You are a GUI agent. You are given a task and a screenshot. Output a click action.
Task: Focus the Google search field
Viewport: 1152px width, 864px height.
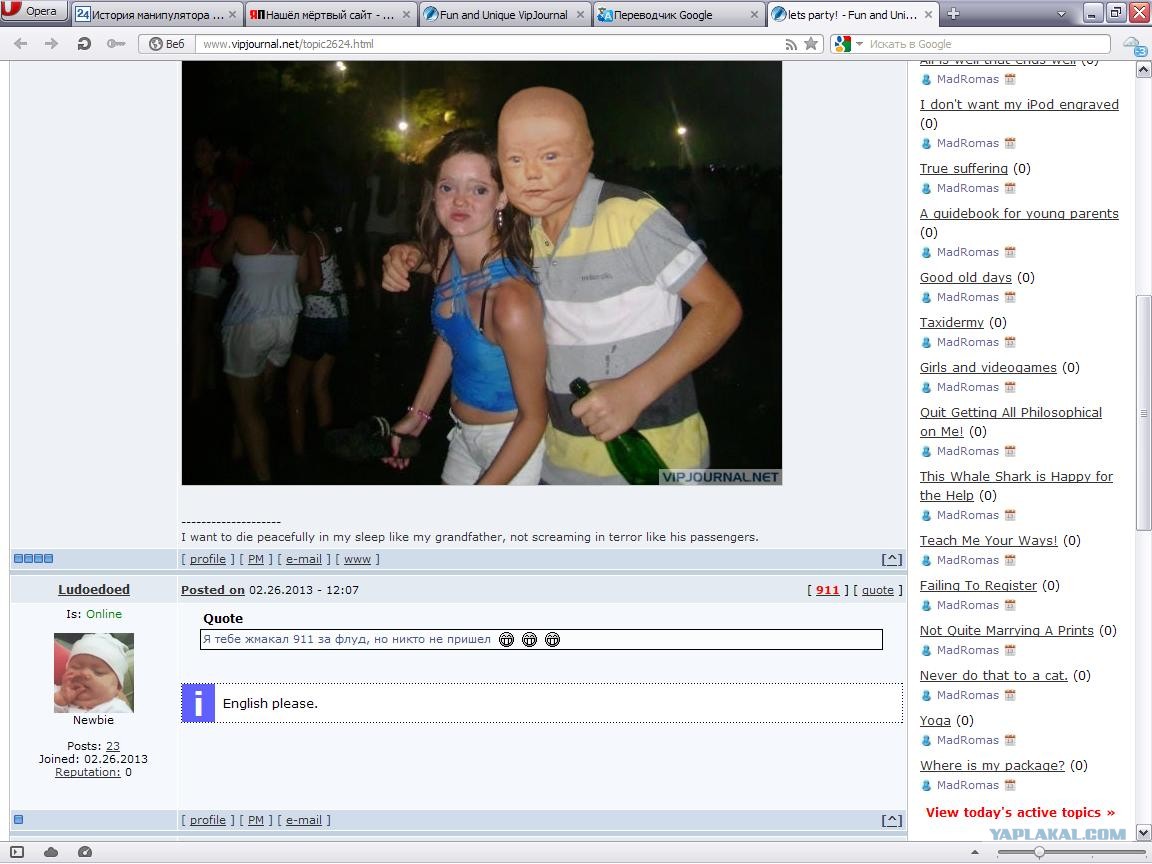[x=987, y=44]
